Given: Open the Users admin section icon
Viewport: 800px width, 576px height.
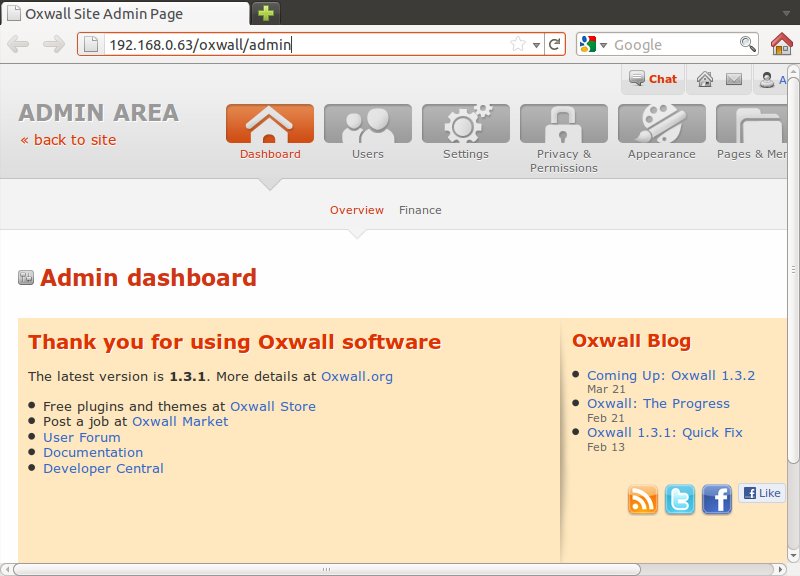Looking at the screenshot, I should tap(368, 123).
